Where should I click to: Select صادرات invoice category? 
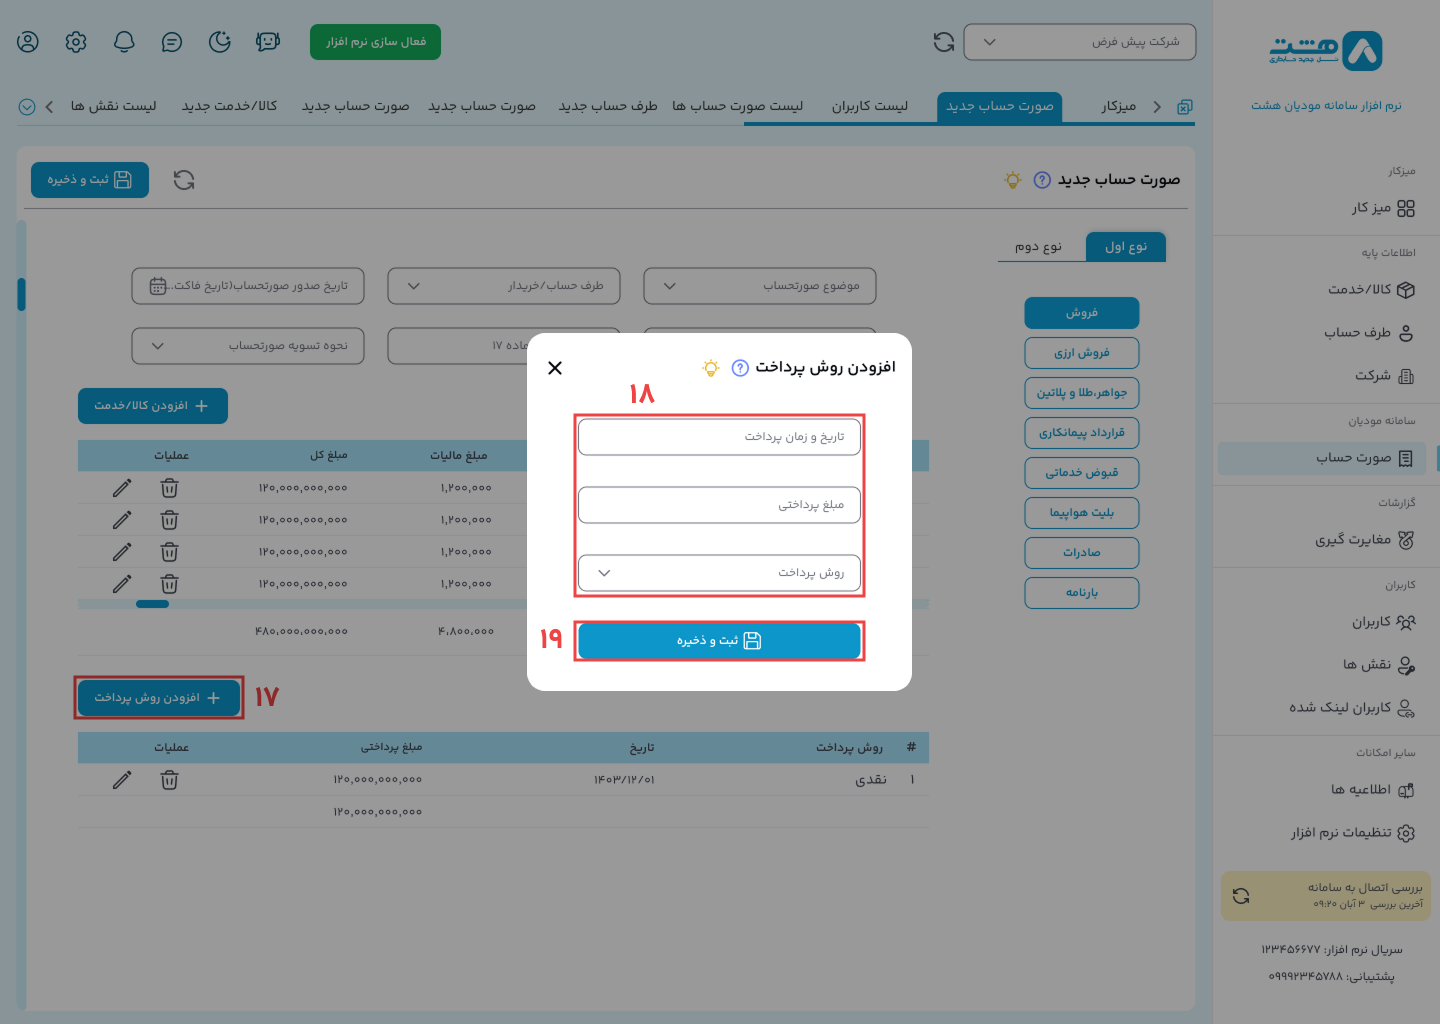coord(1081,552)
